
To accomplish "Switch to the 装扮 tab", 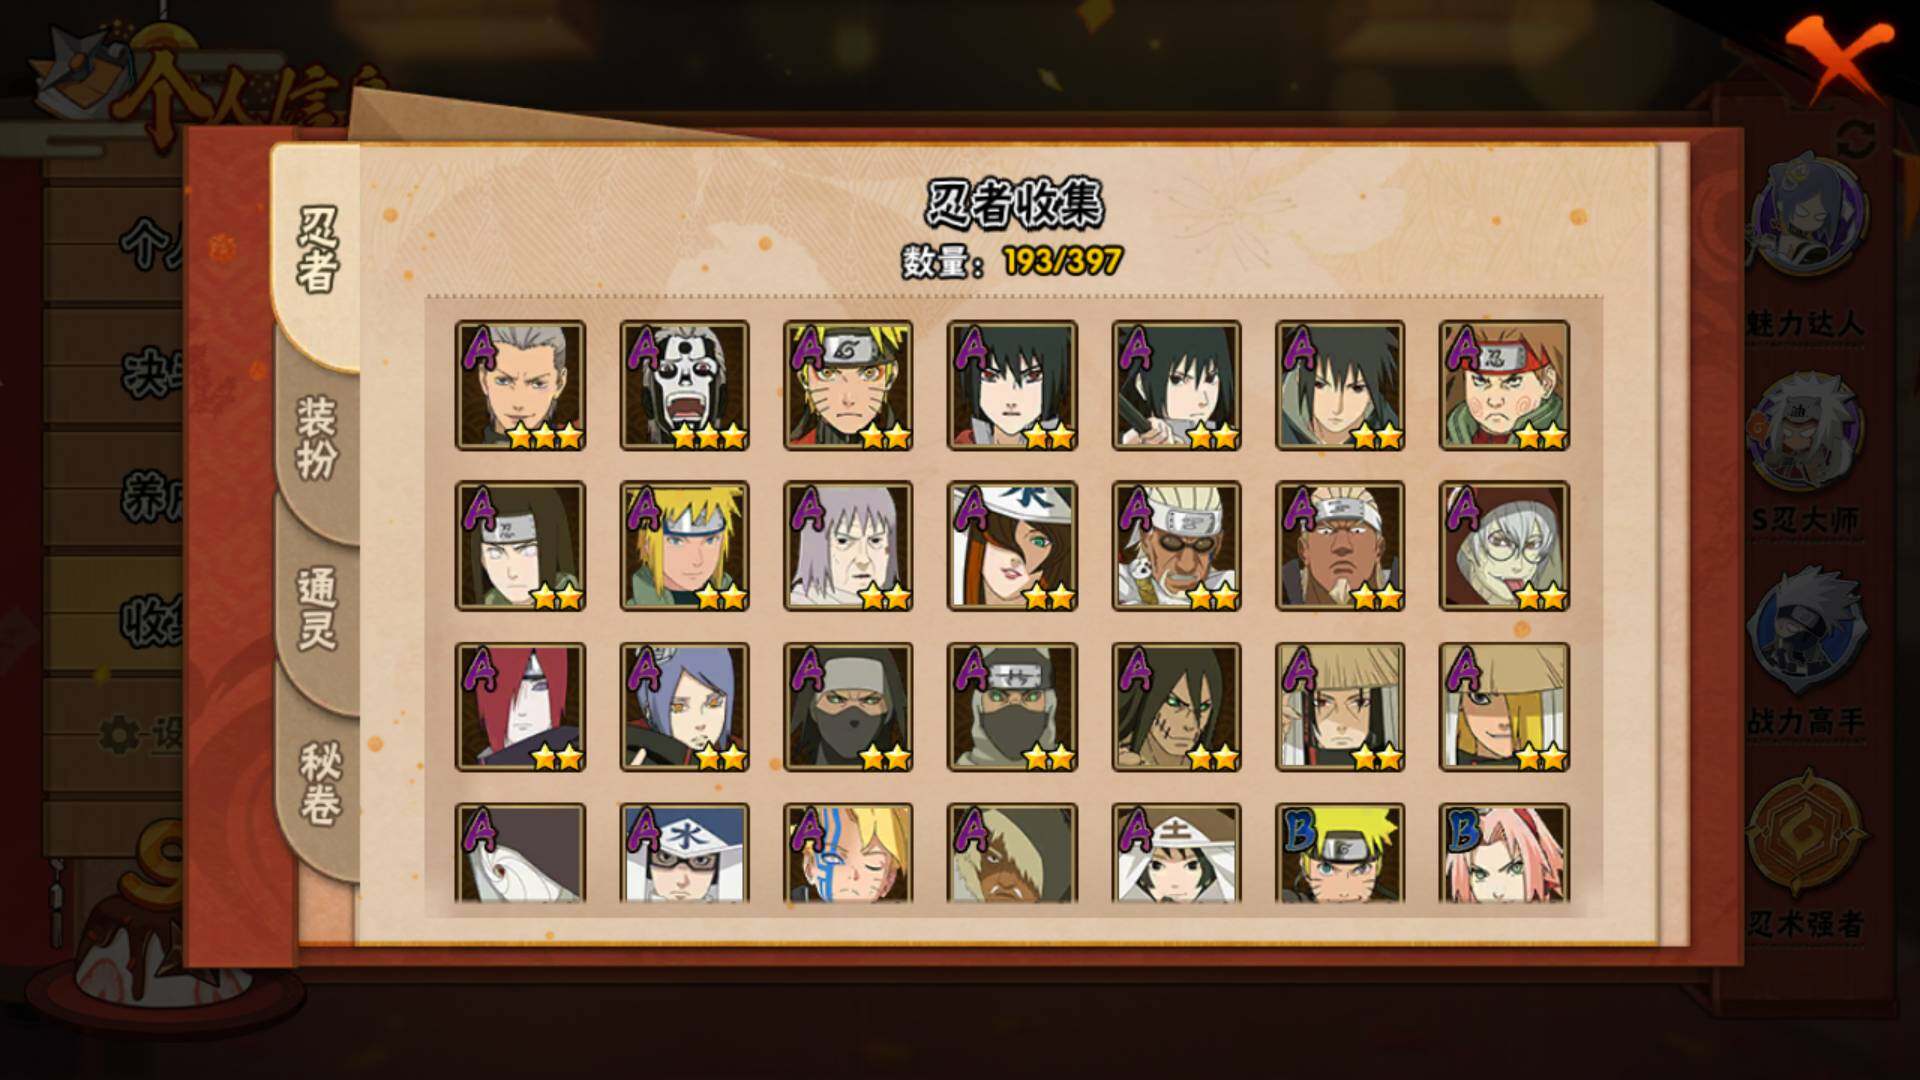I will coord(316,438).
